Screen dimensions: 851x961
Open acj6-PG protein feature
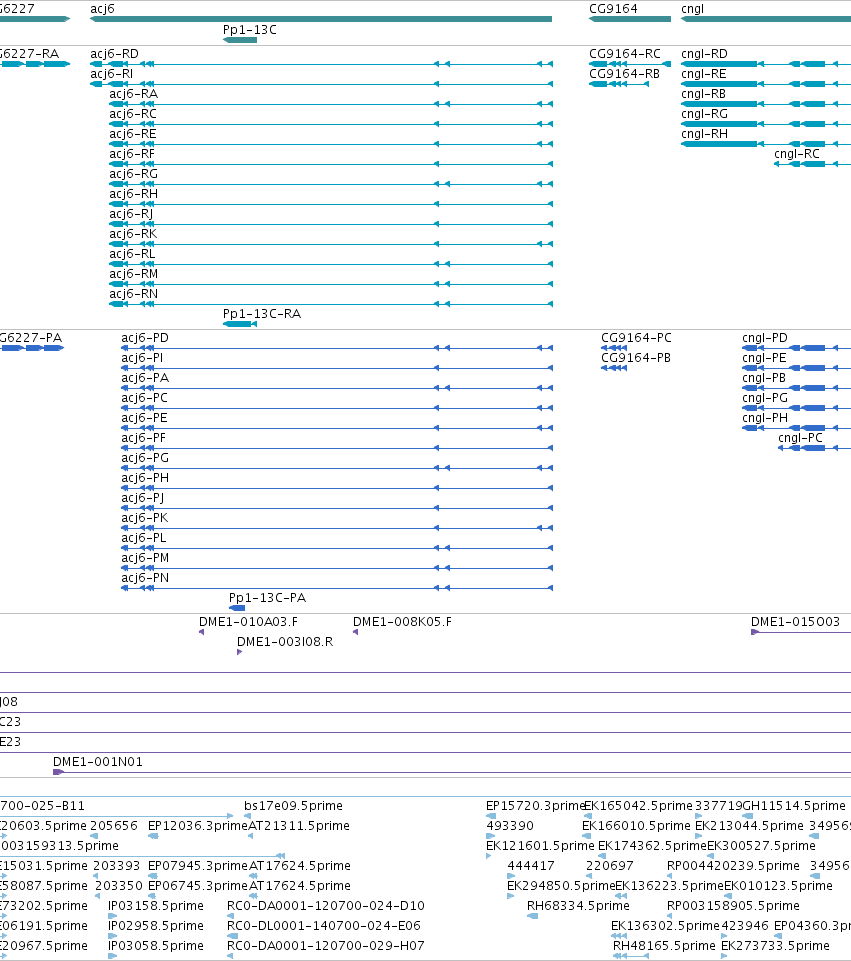337,468
